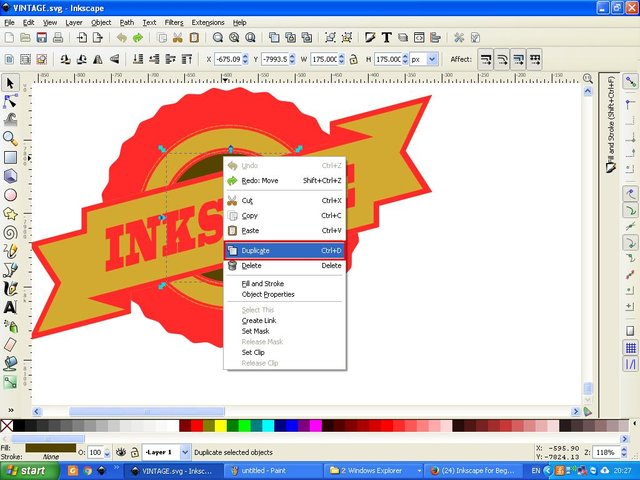Flip selected objects horizontally icon
This screenshot has height=480, width=640.
[x=98, y=59]
